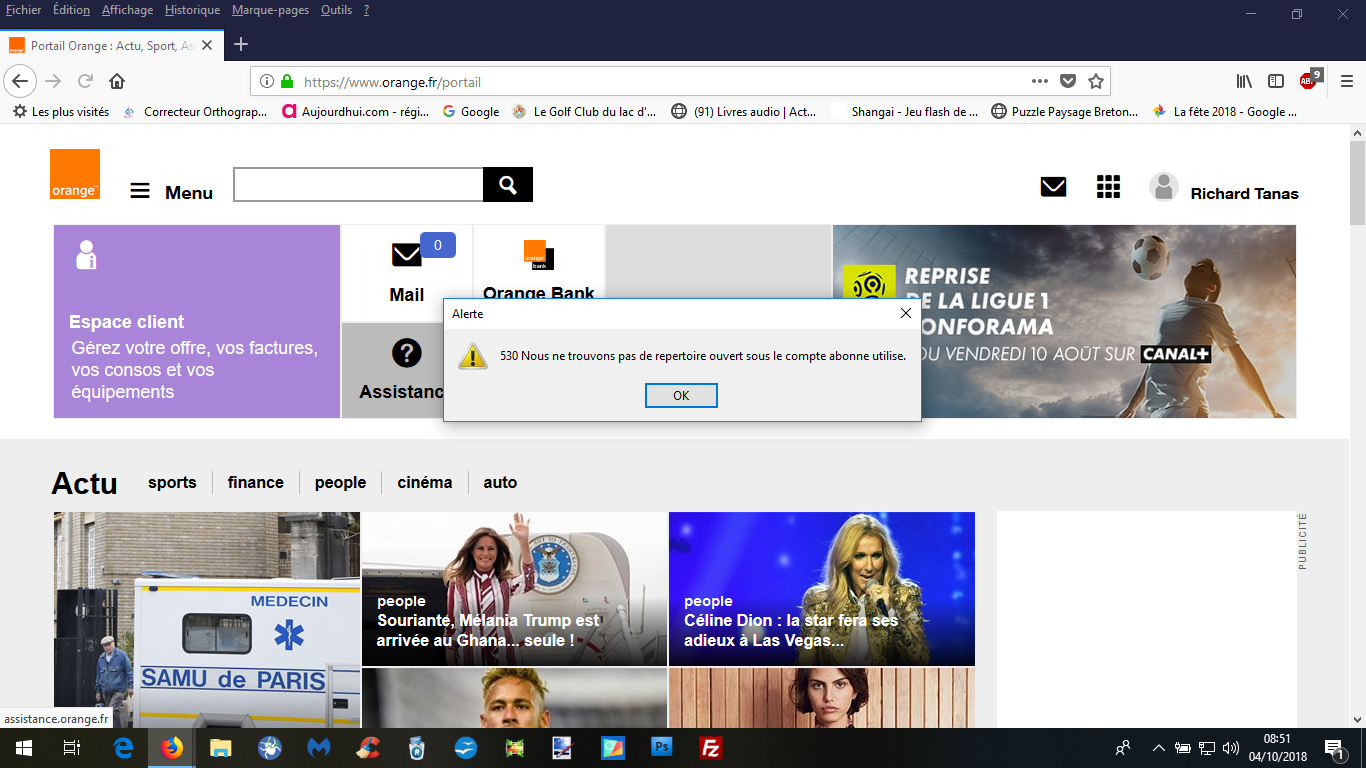Select the Portail Orange browser tab
The image size is (1366, 768).
pyautogui.click(x=111, y=45)
